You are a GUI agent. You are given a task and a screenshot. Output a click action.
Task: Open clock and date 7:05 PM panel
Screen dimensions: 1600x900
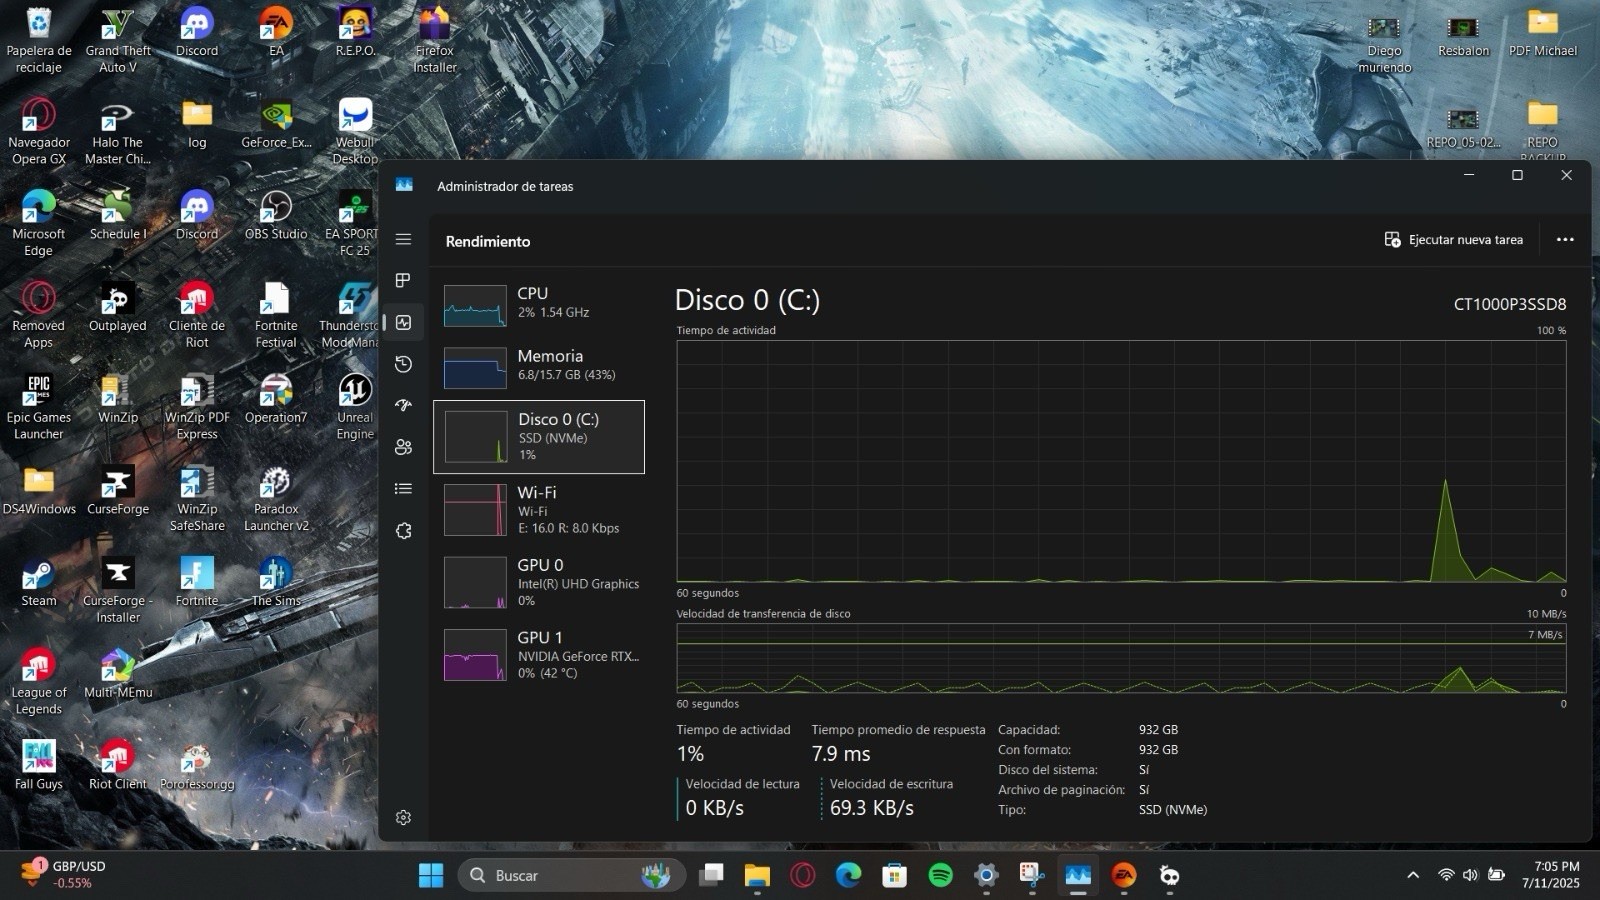point(1551,875)
